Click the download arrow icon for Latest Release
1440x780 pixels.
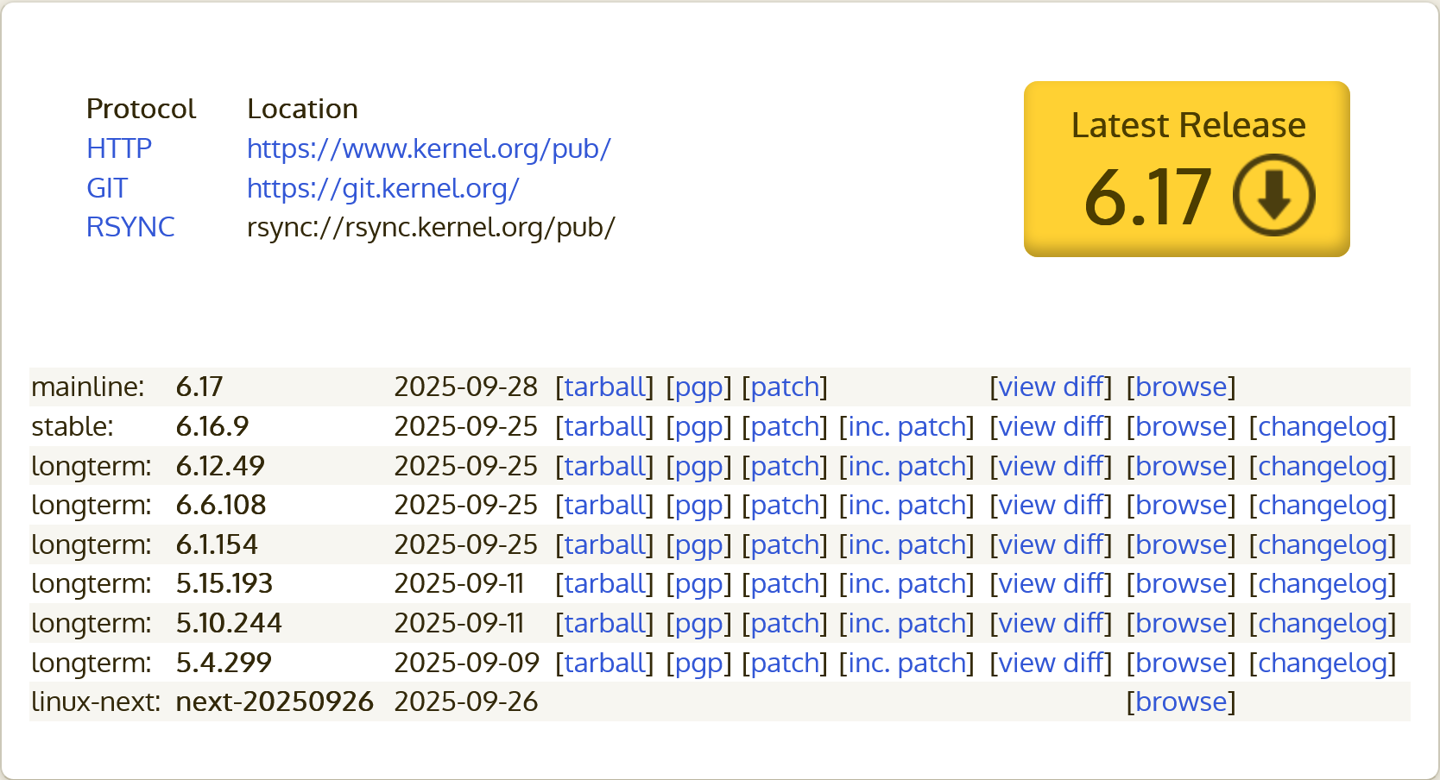point(1272,198)
